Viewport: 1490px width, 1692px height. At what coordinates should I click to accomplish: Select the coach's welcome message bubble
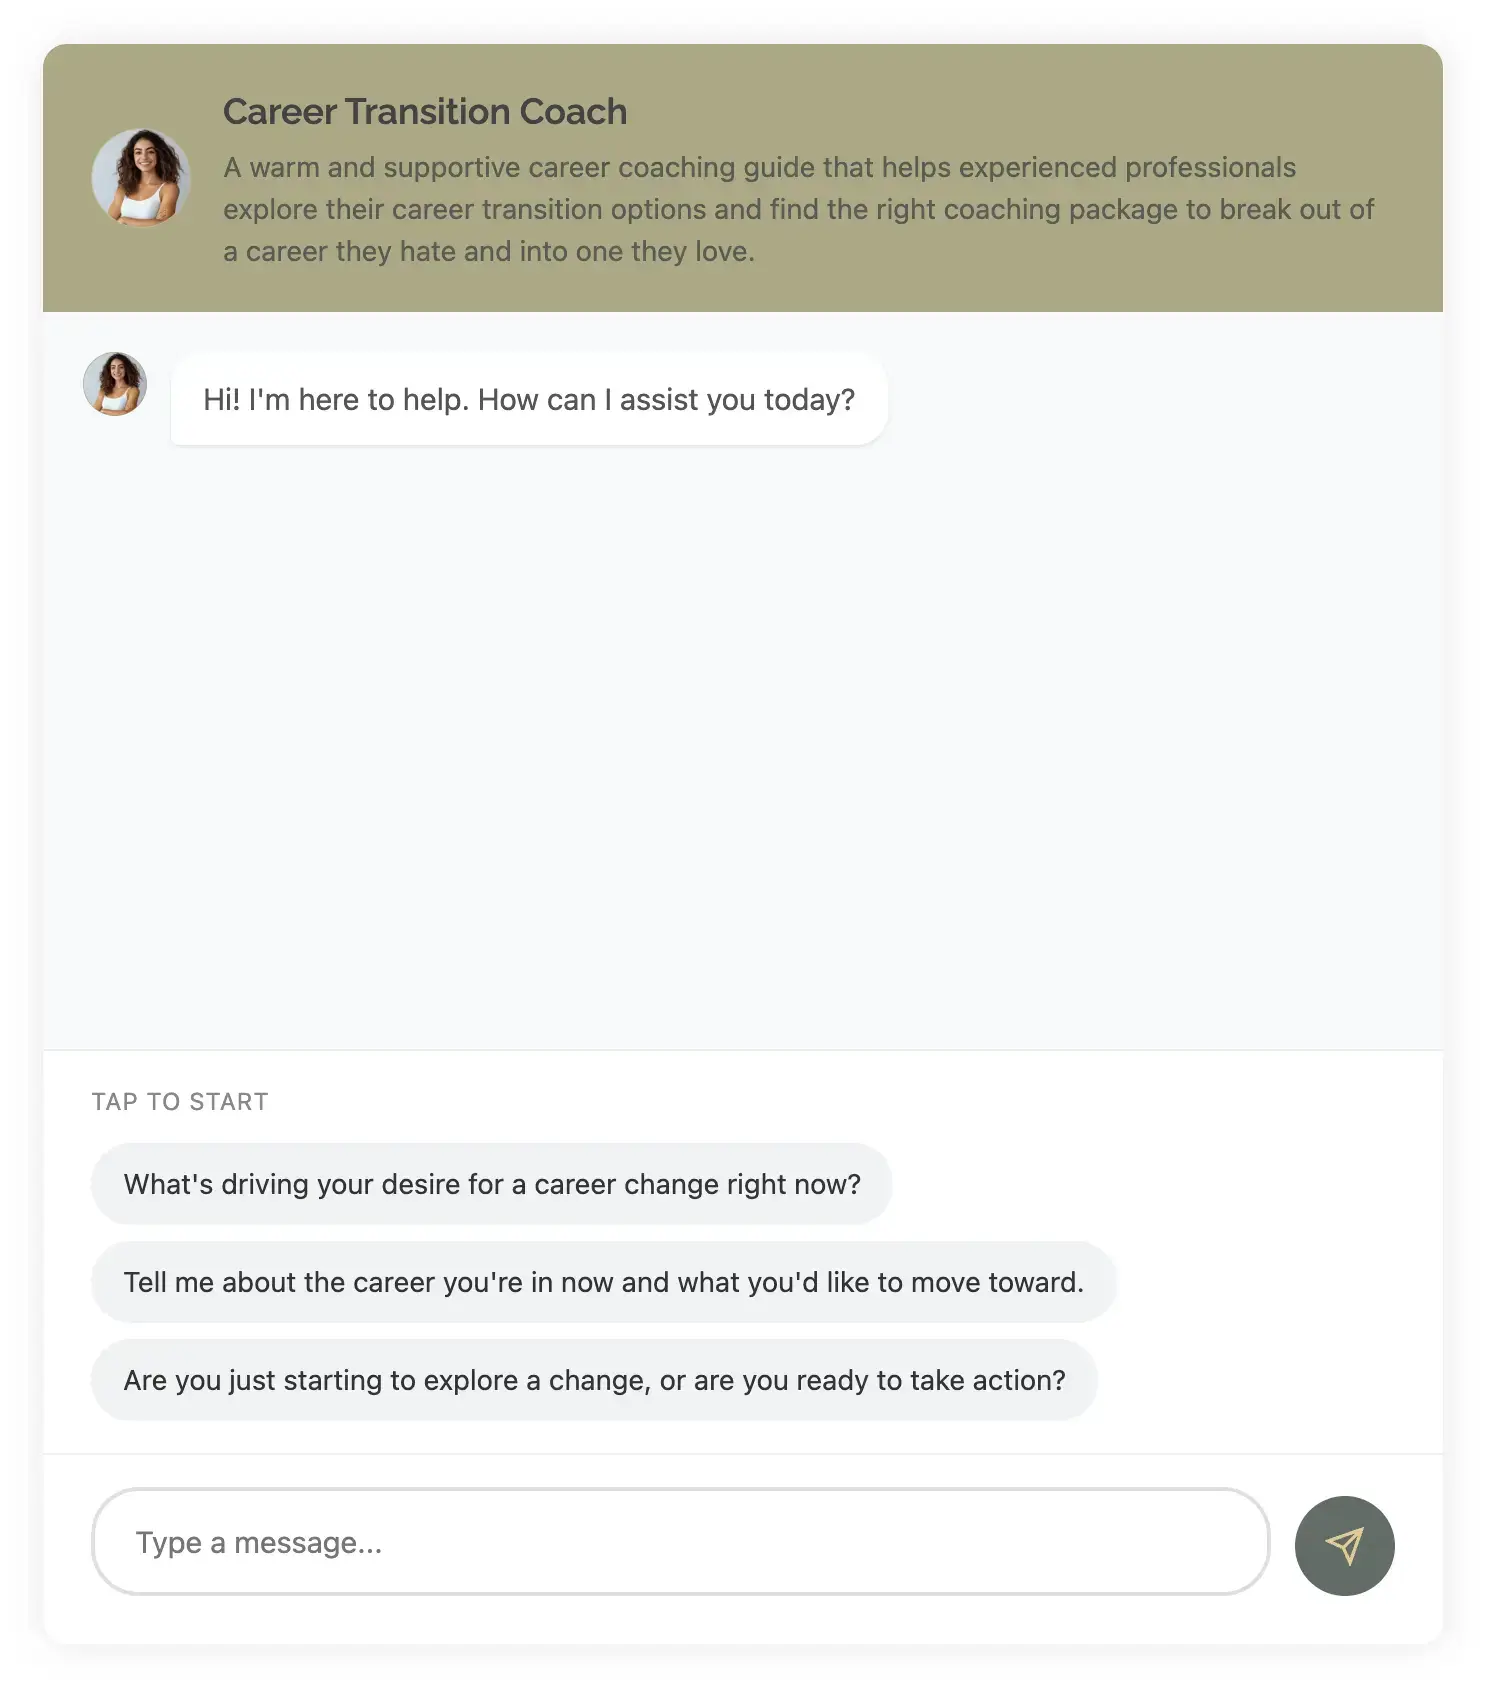pos(529,399)
